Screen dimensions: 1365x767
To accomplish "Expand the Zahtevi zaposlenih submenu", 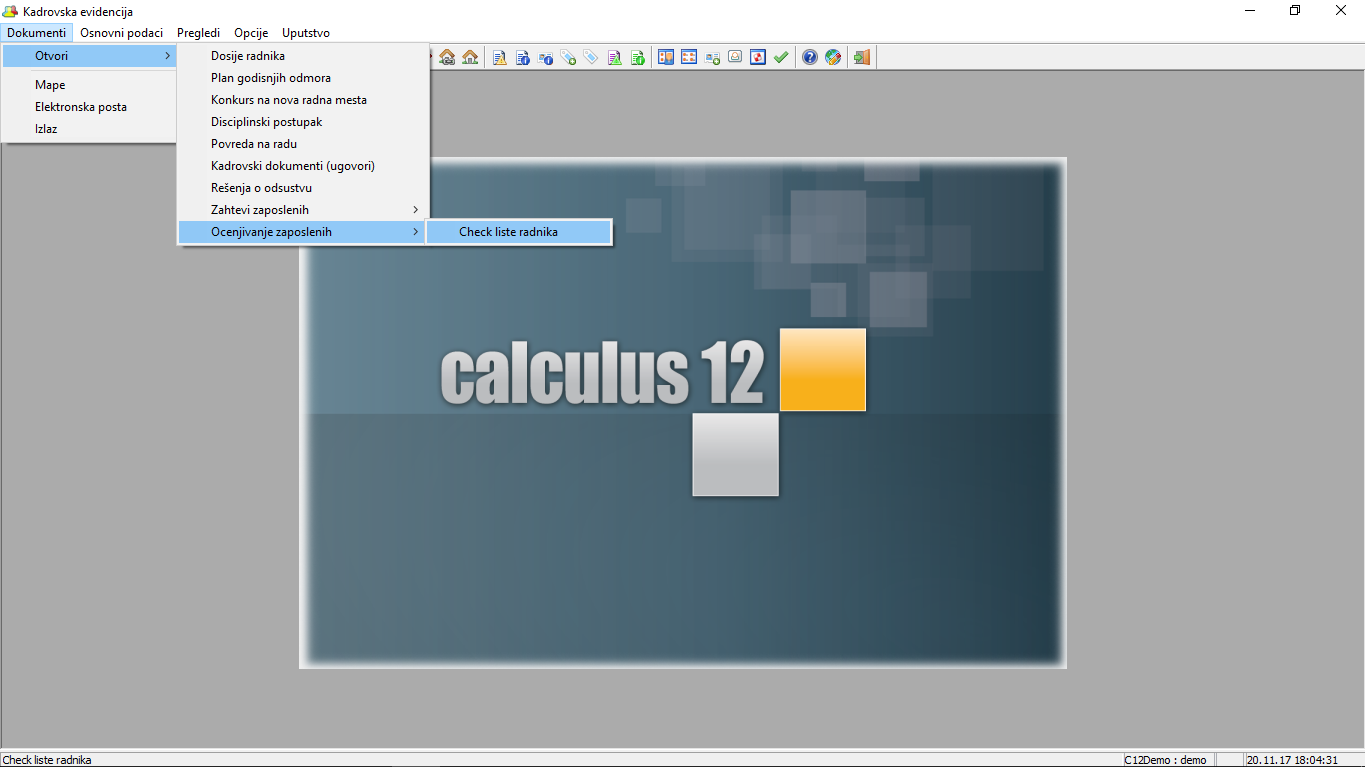I will [x=303, y=210].
